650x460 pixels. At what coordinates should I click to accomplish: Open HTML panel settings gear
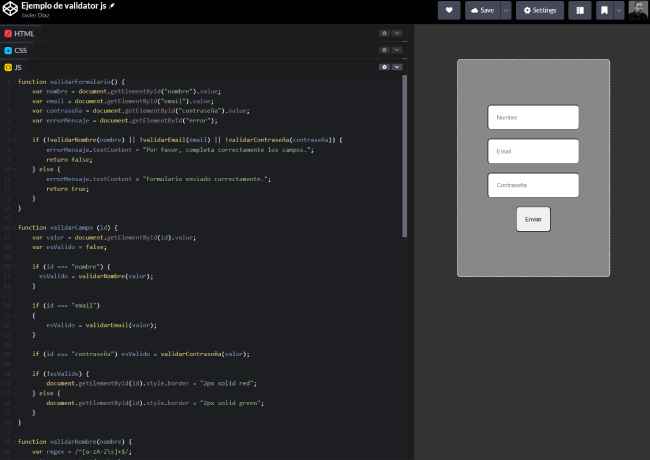click(x=384, y=33)
